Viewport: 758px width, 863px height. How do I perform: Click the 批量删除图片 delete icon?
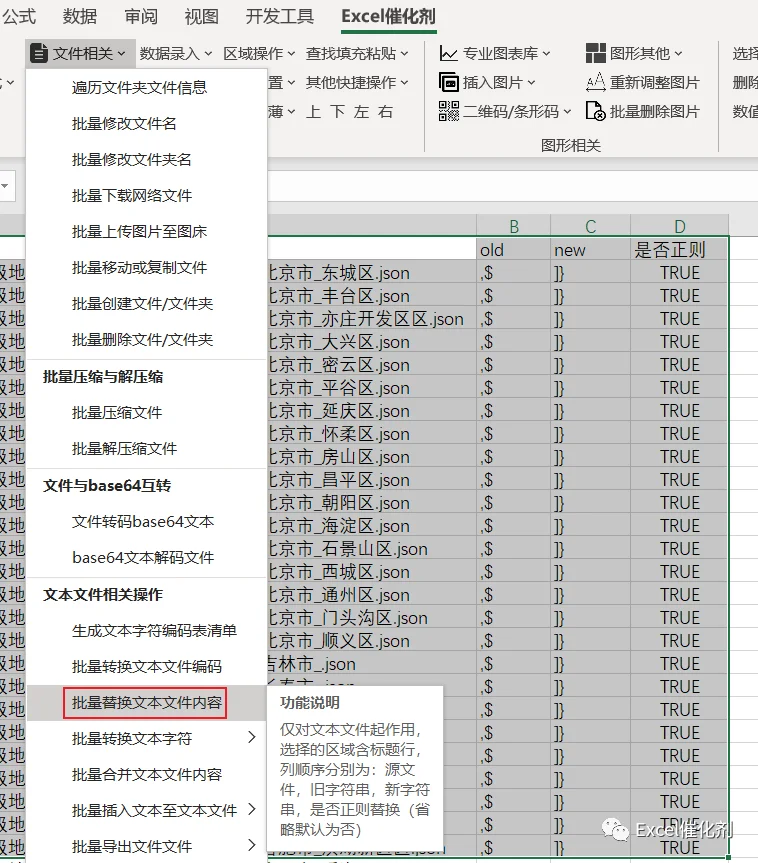596,111
